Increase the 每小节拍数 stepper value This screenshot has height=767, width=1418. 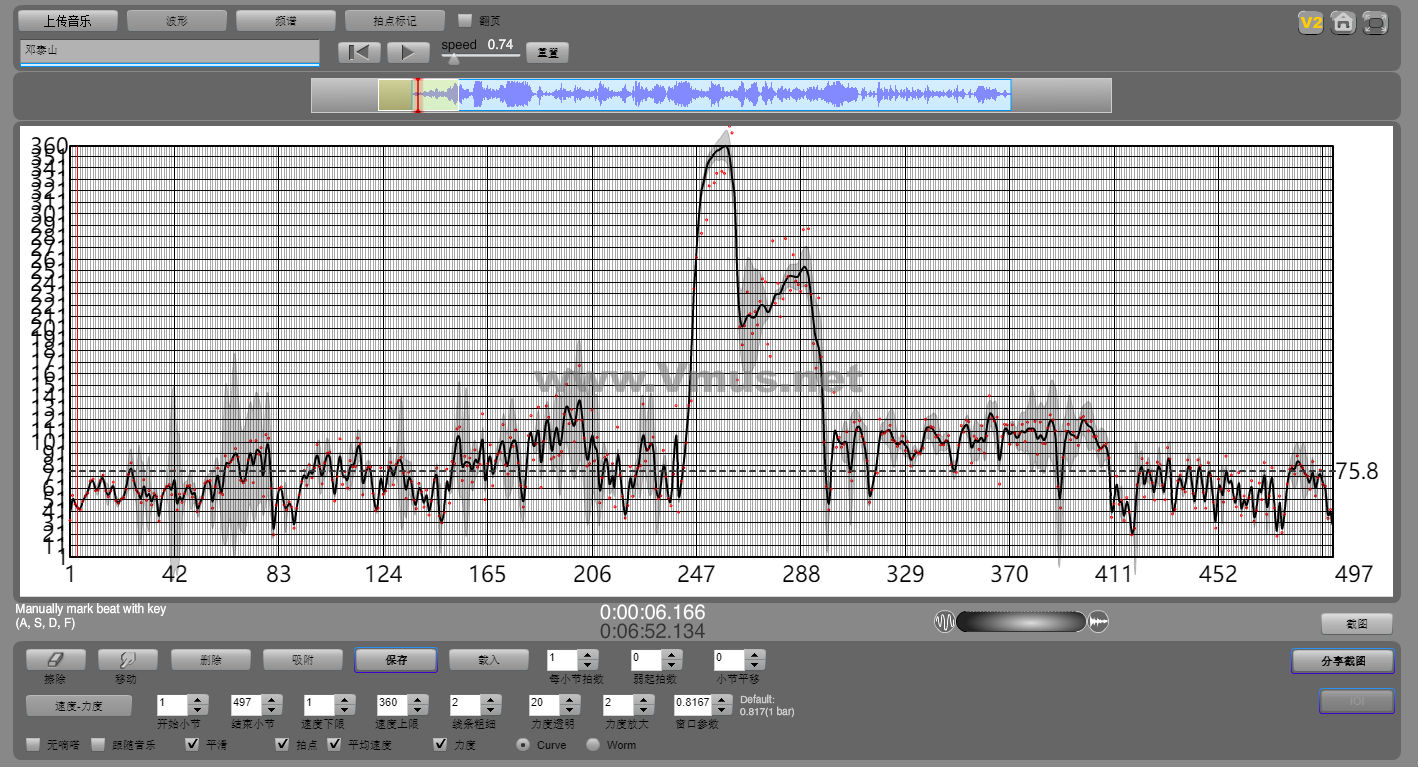[x=588, y=654]
